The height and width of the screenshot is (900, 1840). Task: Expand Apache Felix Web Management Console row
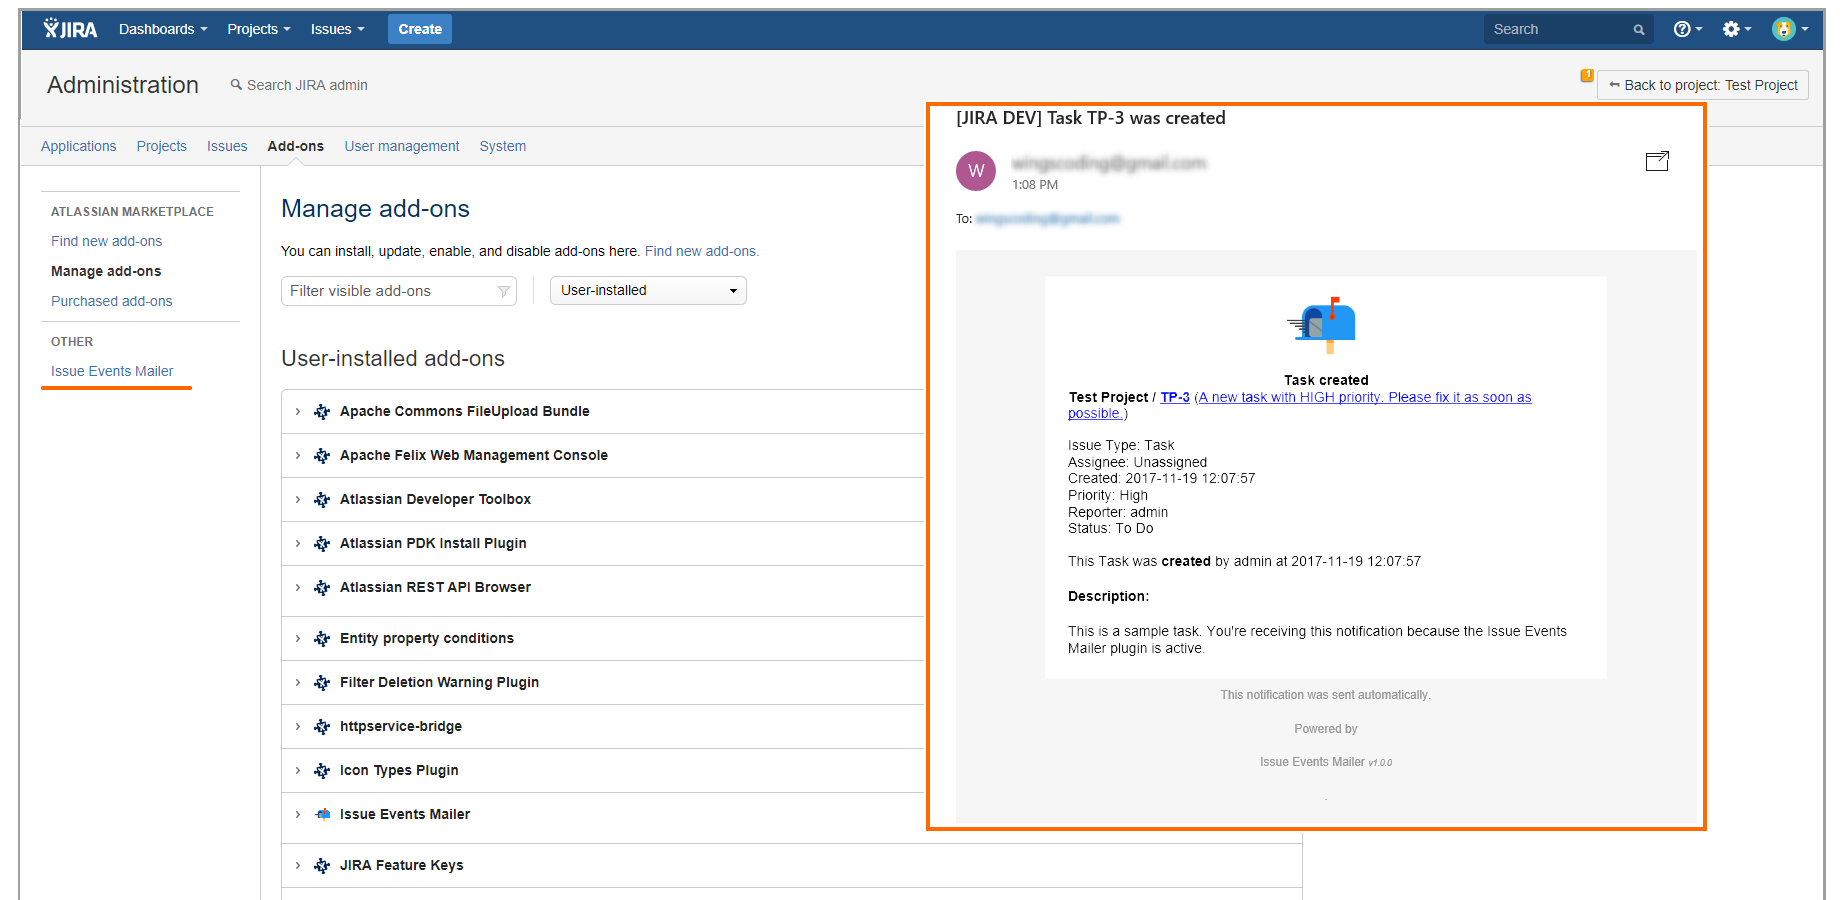[298, 455]
